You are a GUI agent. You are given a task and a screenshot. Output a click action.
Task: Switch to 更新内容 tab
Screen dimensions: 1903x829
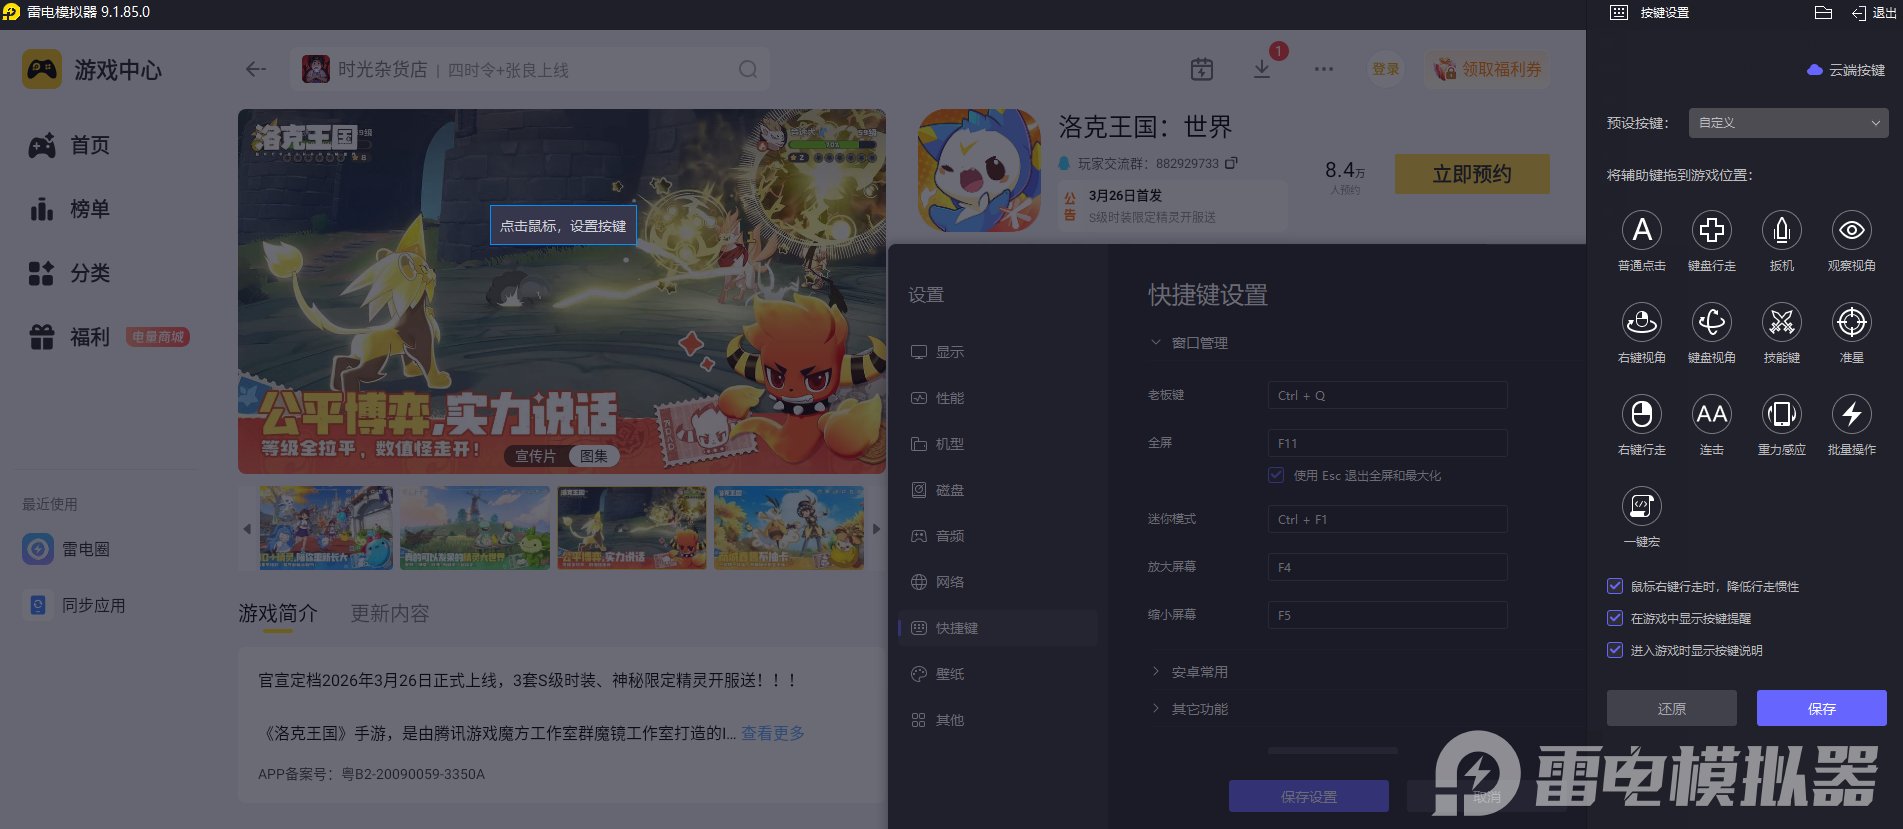pyautogui.click(x=390, y=613)
